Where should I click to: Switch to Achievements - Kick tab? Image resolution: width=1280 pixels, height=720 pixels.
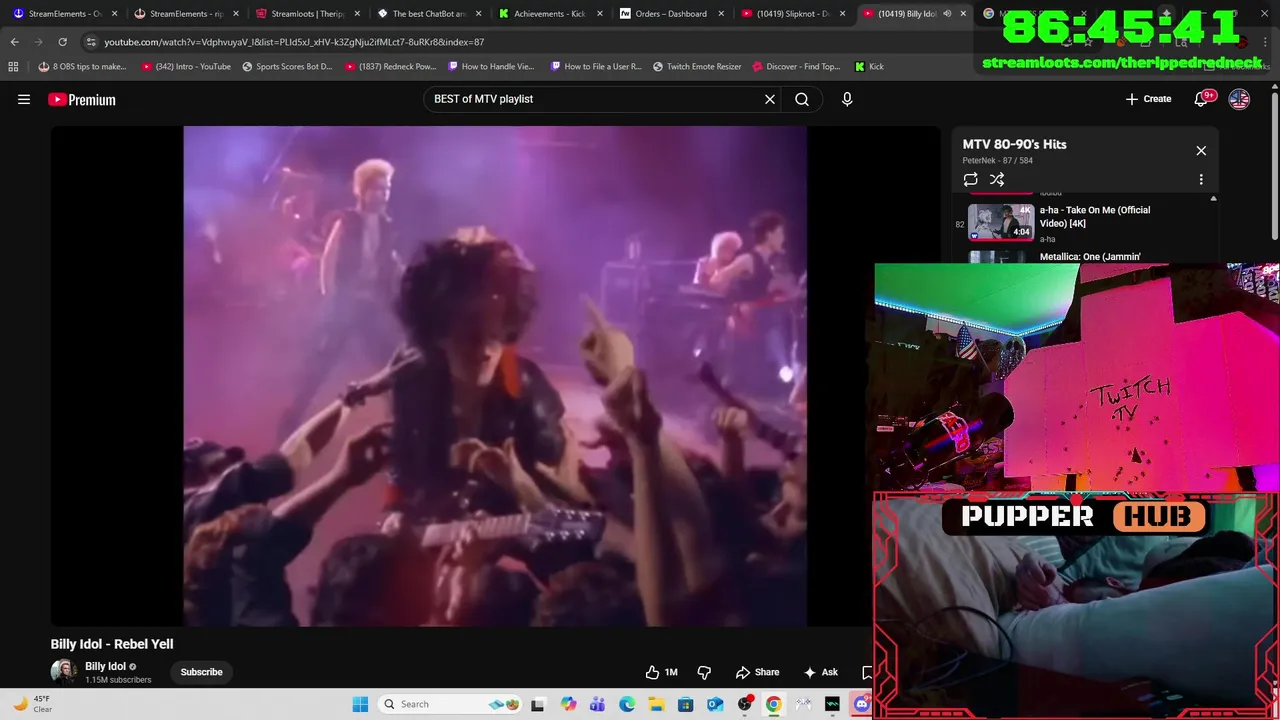point(549,14)
